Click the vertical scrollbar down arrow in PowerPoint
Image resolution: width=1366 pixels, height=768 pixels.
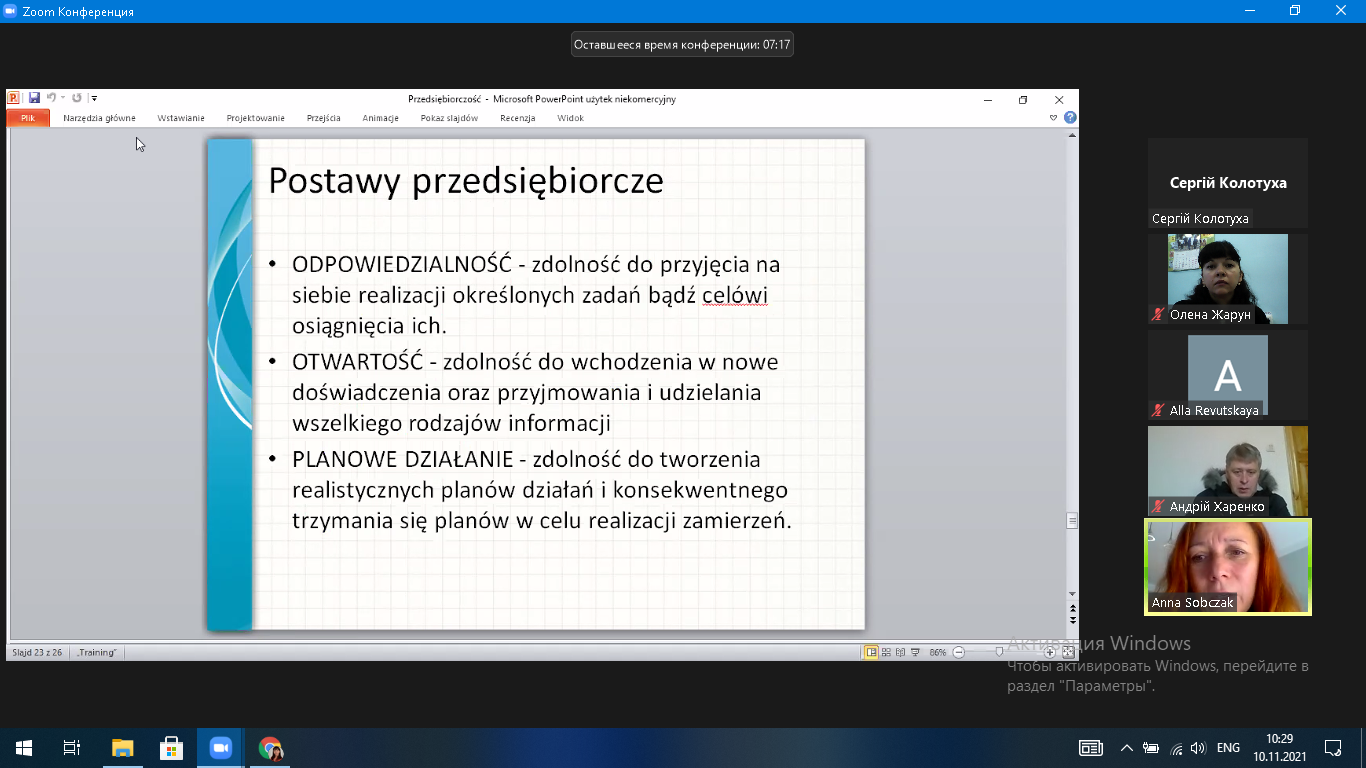click(x=1073, y=595)
